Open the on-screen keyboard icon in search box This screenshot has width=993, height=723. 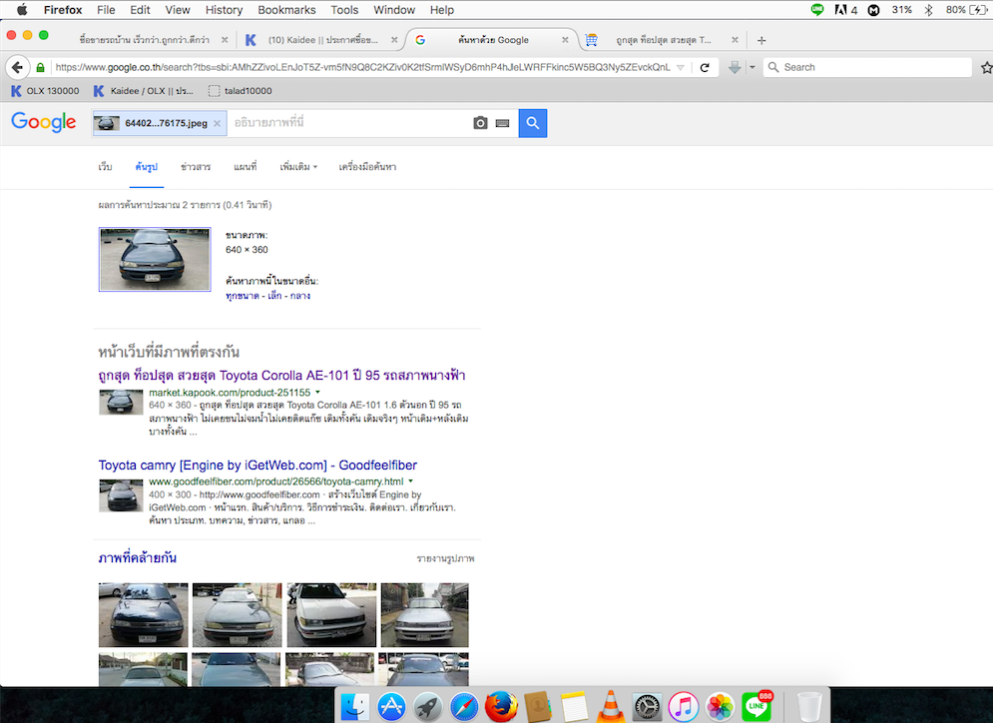pyautogui.click(x=502, y=123)
